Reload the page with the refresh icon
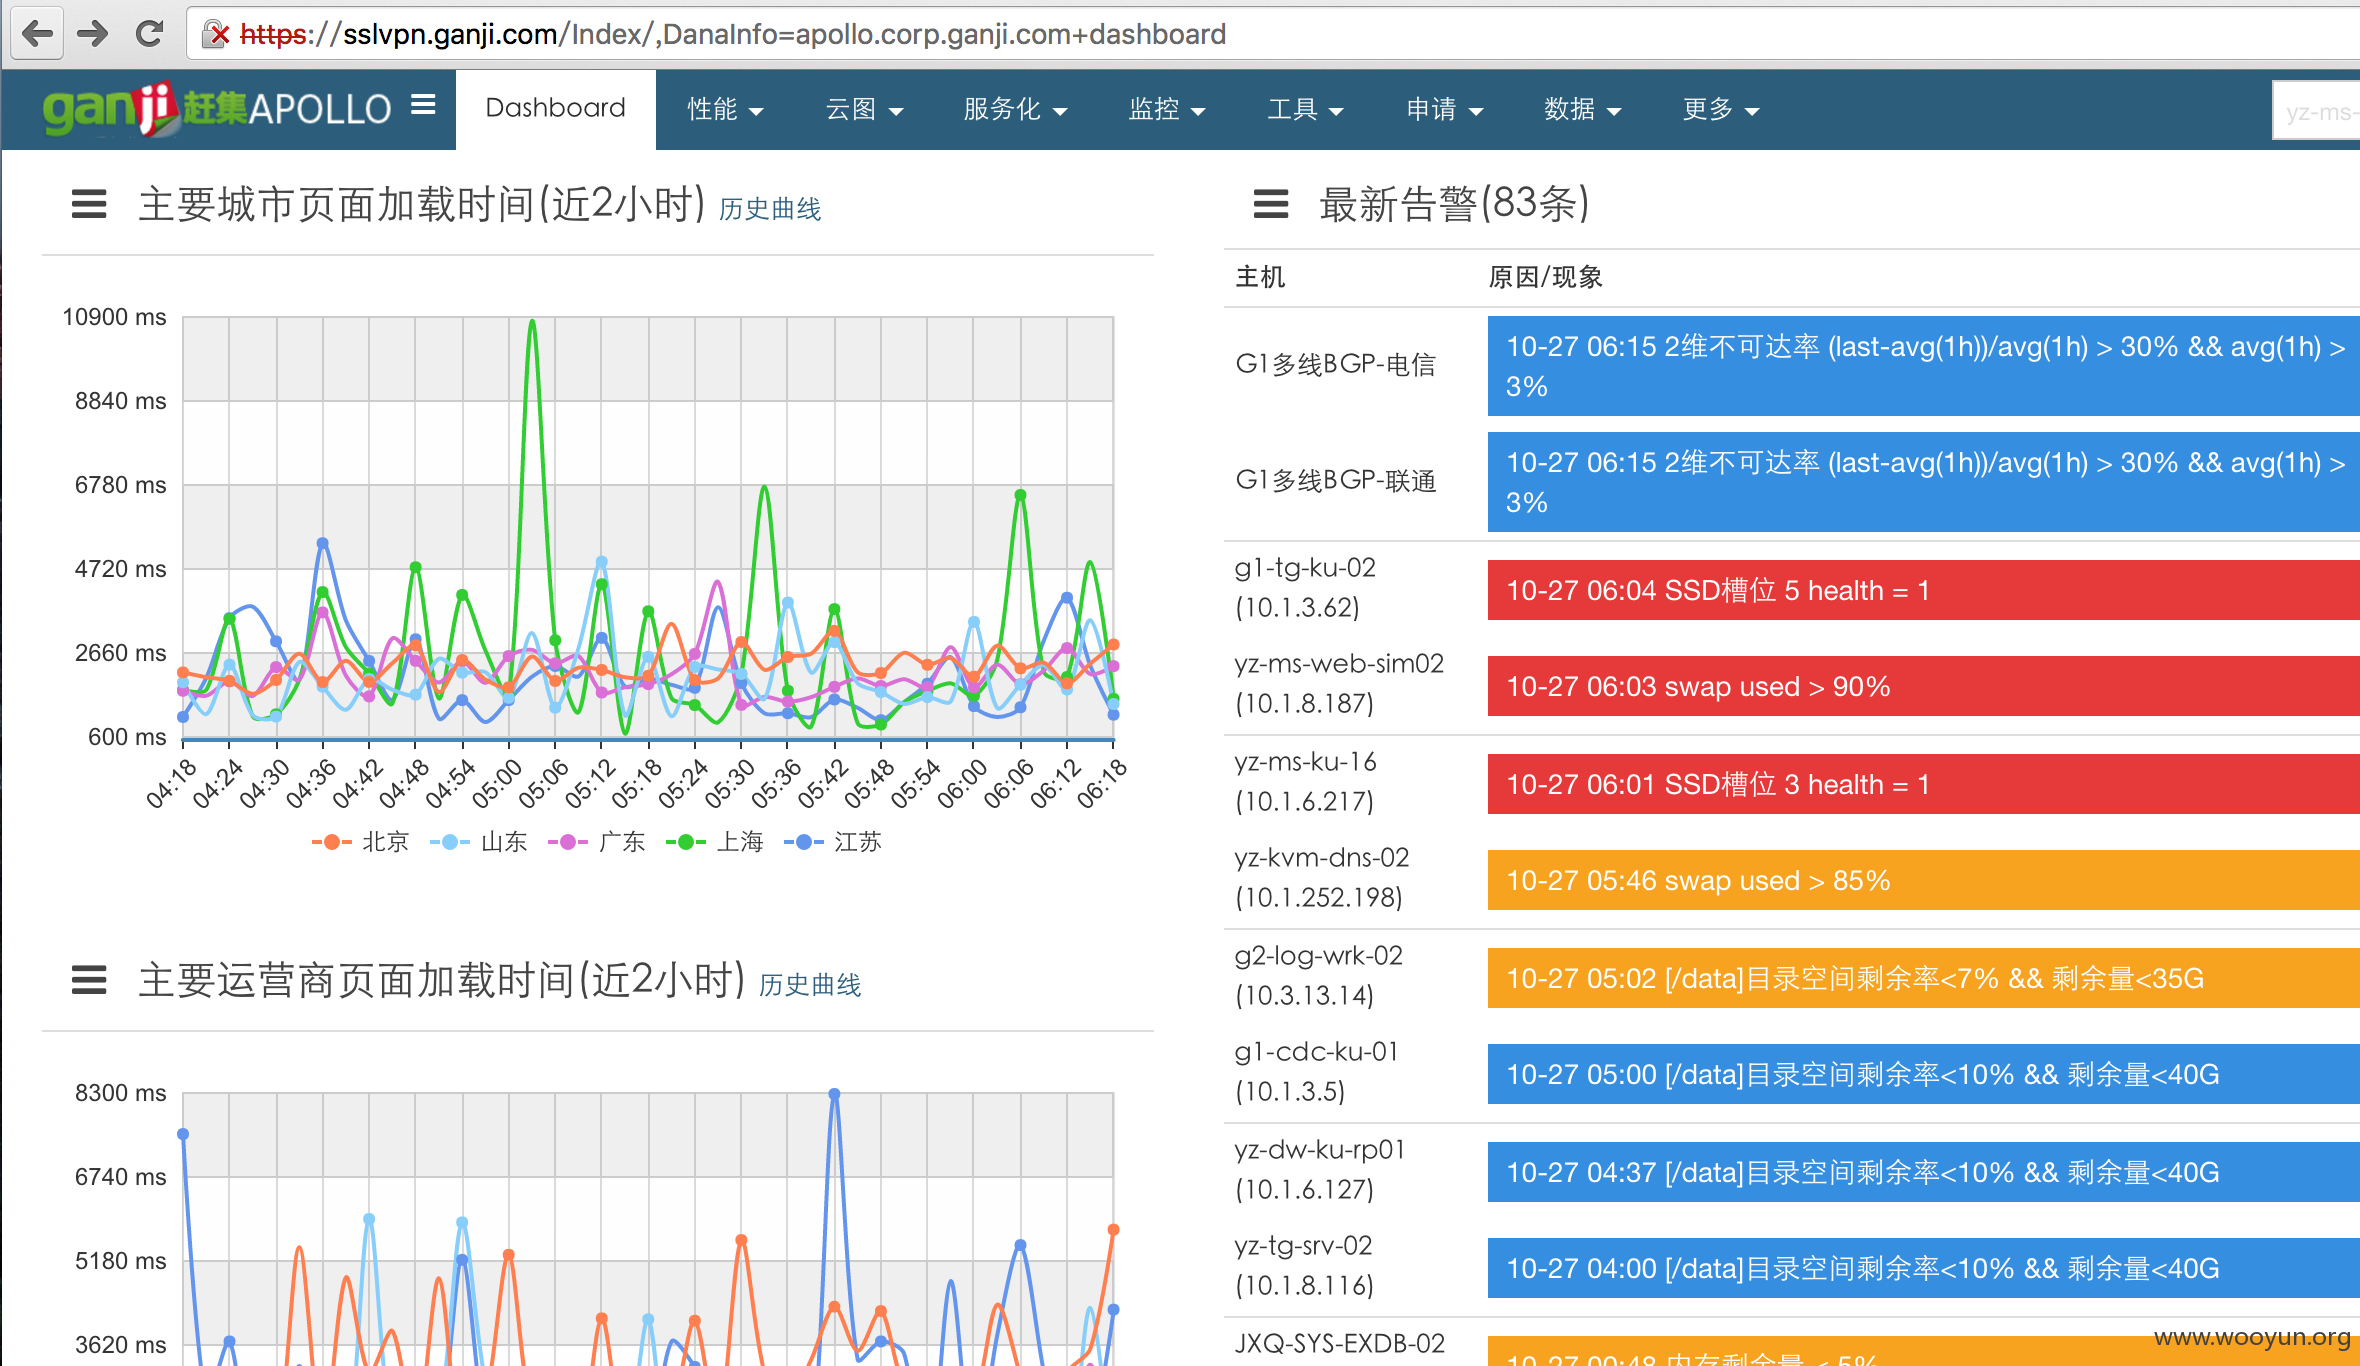Image resolution: width=2360 pixels, height=1366 pixels. 149,34
